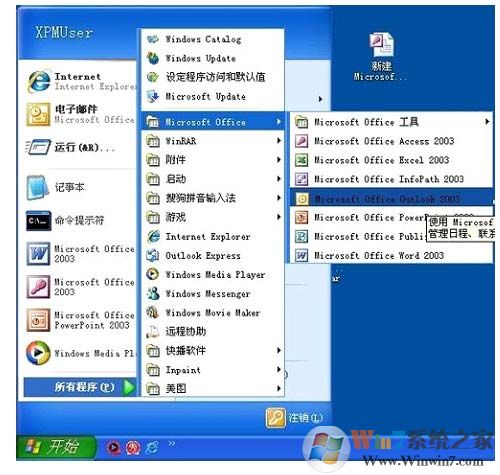Expand the Microsoft Office folder arrow
The width and height of the screenshot is (500, 475).
279,122
